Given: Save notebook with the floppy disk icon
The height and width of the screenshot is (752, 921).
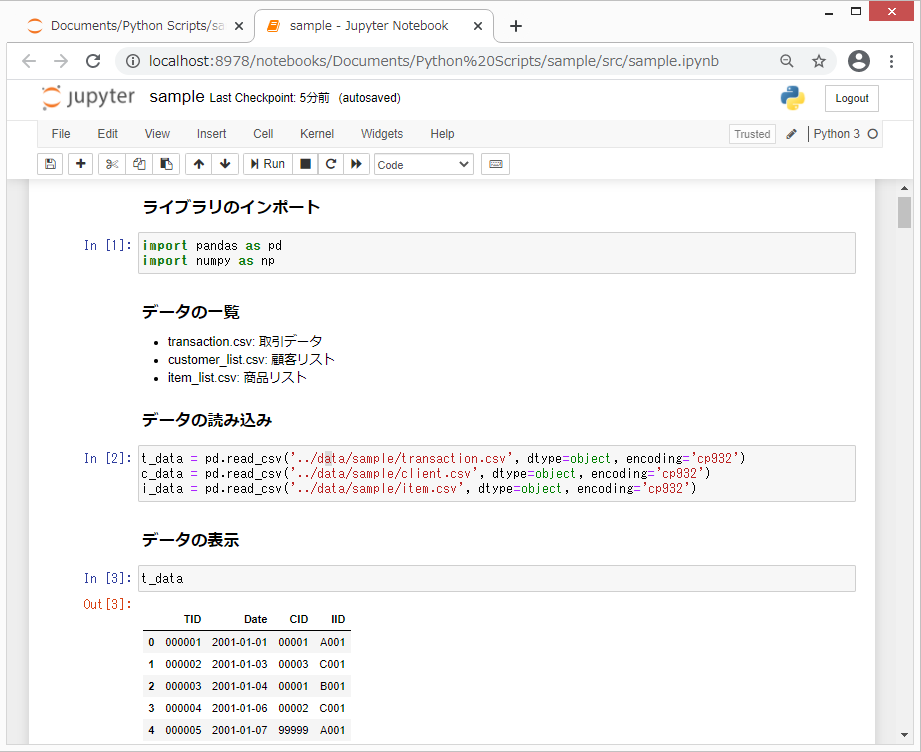Looking at the screenshot, I should point(50,164).
